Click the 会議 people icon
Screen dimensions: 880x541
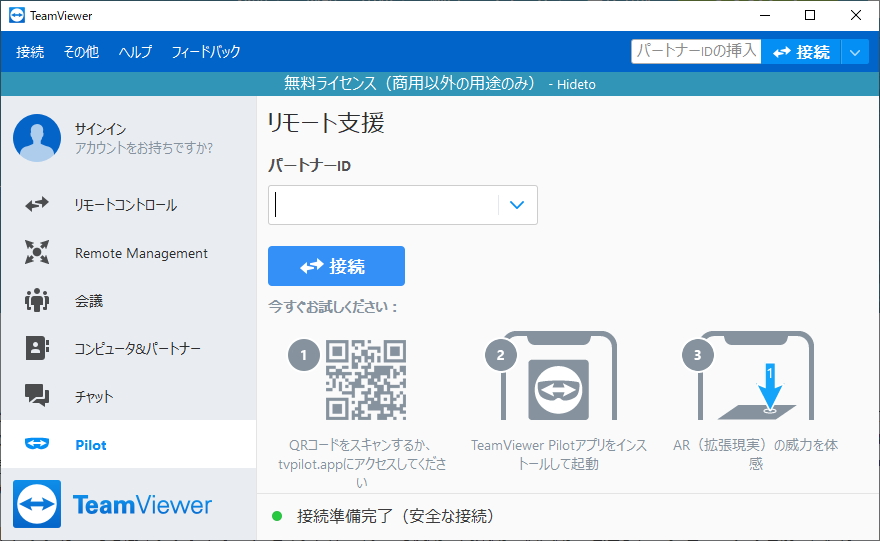point(37,300)
